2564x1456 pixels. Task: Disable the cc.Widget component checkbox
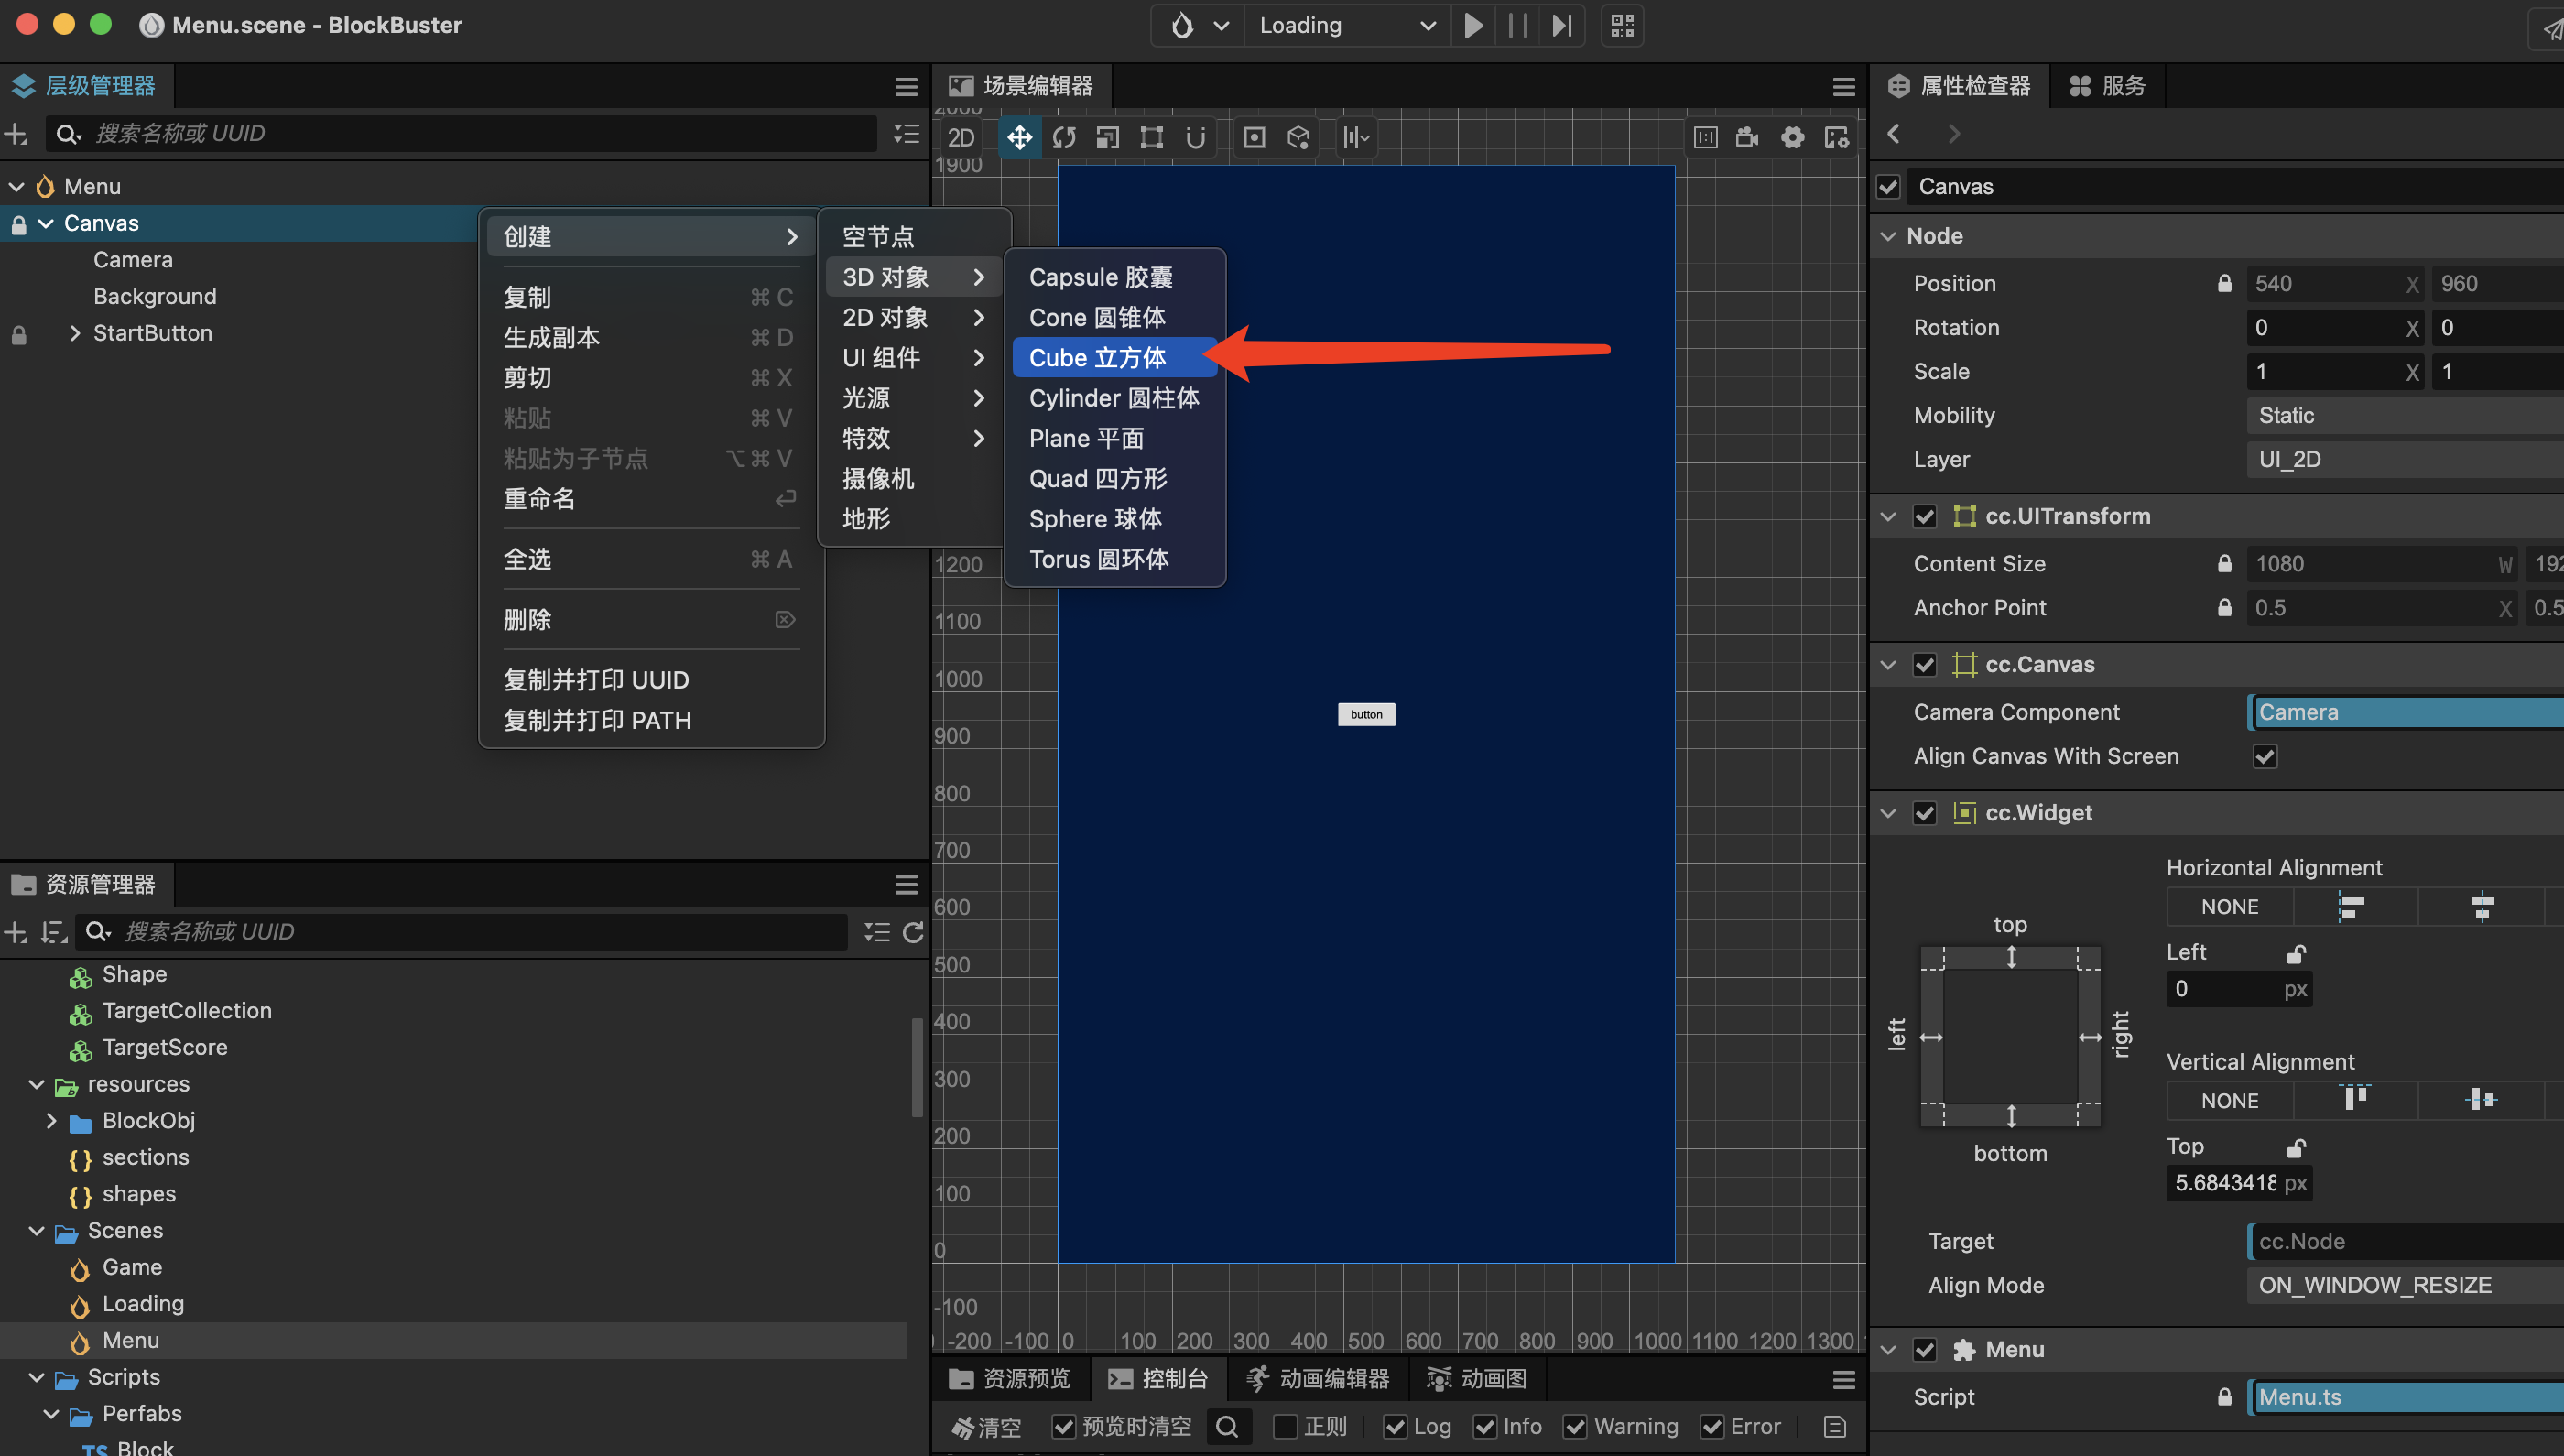1924,812
